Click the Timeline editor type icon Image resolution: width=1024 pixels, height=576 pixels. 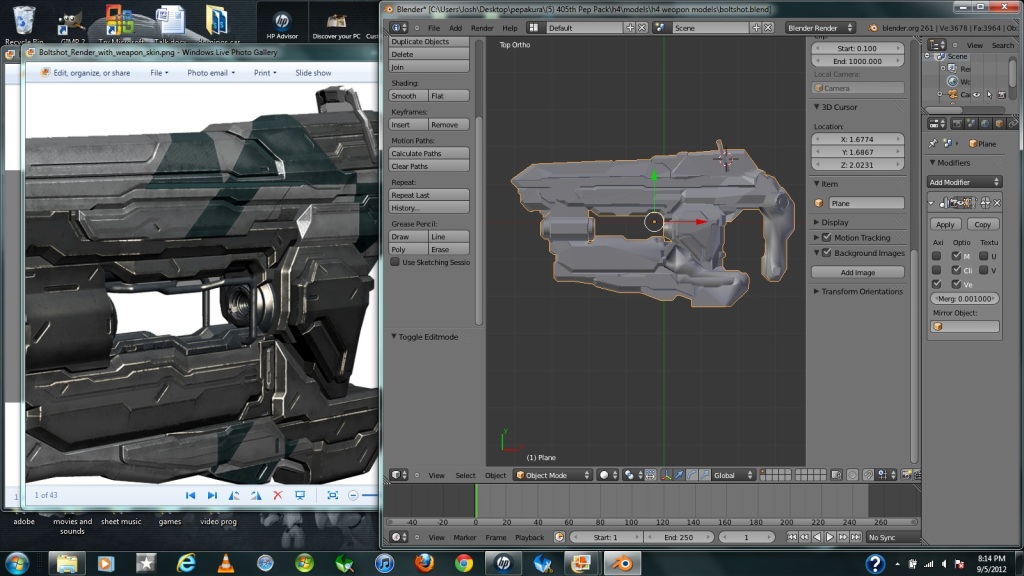click(x=398, y=537)
